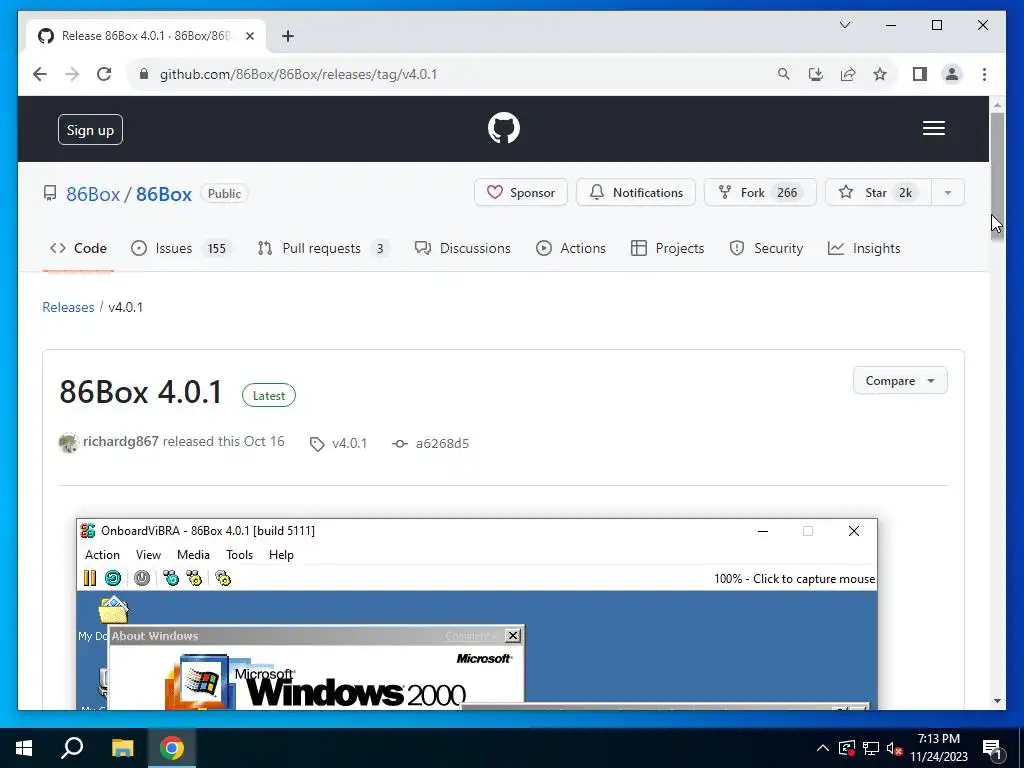The height and width of the screenshot is (768, 1024).
Task: Expand the Compare dropdown
Action: (x=900, y=381)
